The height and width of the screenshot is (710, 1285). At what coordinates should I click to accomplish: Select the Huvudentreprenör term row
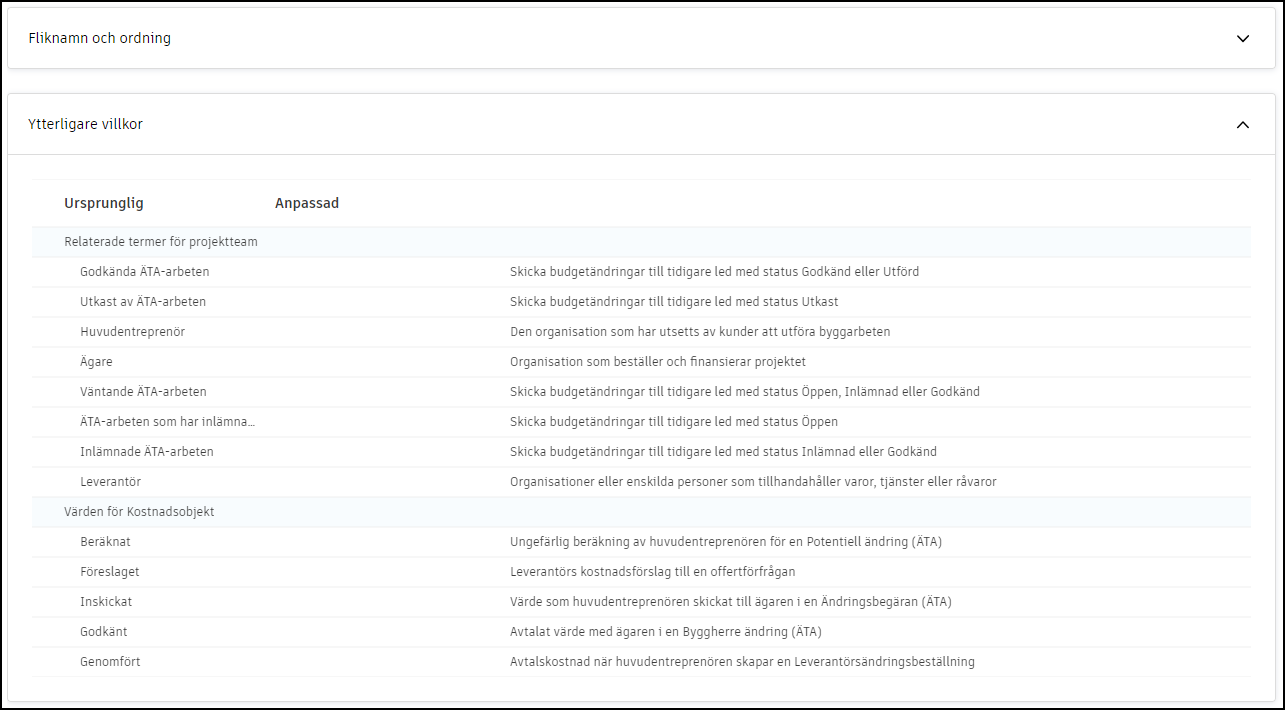click(x=133, y=332)
